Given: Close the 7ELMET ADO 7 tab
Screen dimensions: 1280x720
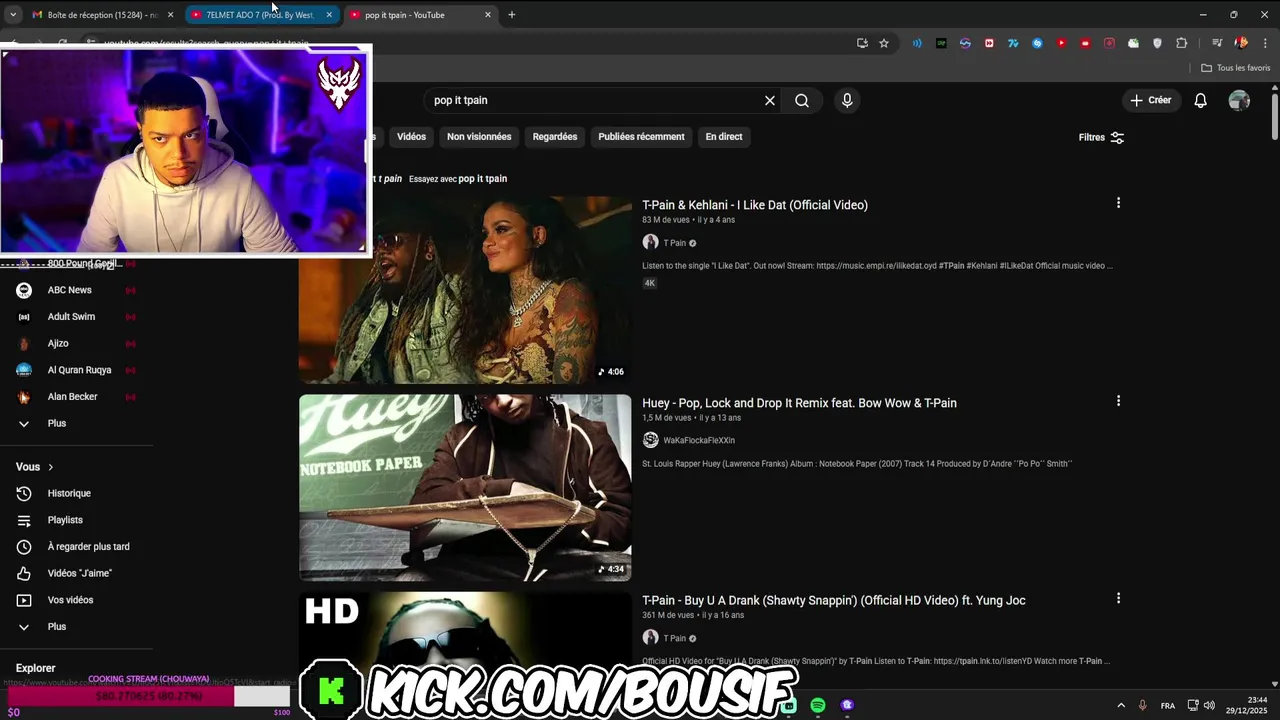Looking at the screenshot, I should pos(329,15).
